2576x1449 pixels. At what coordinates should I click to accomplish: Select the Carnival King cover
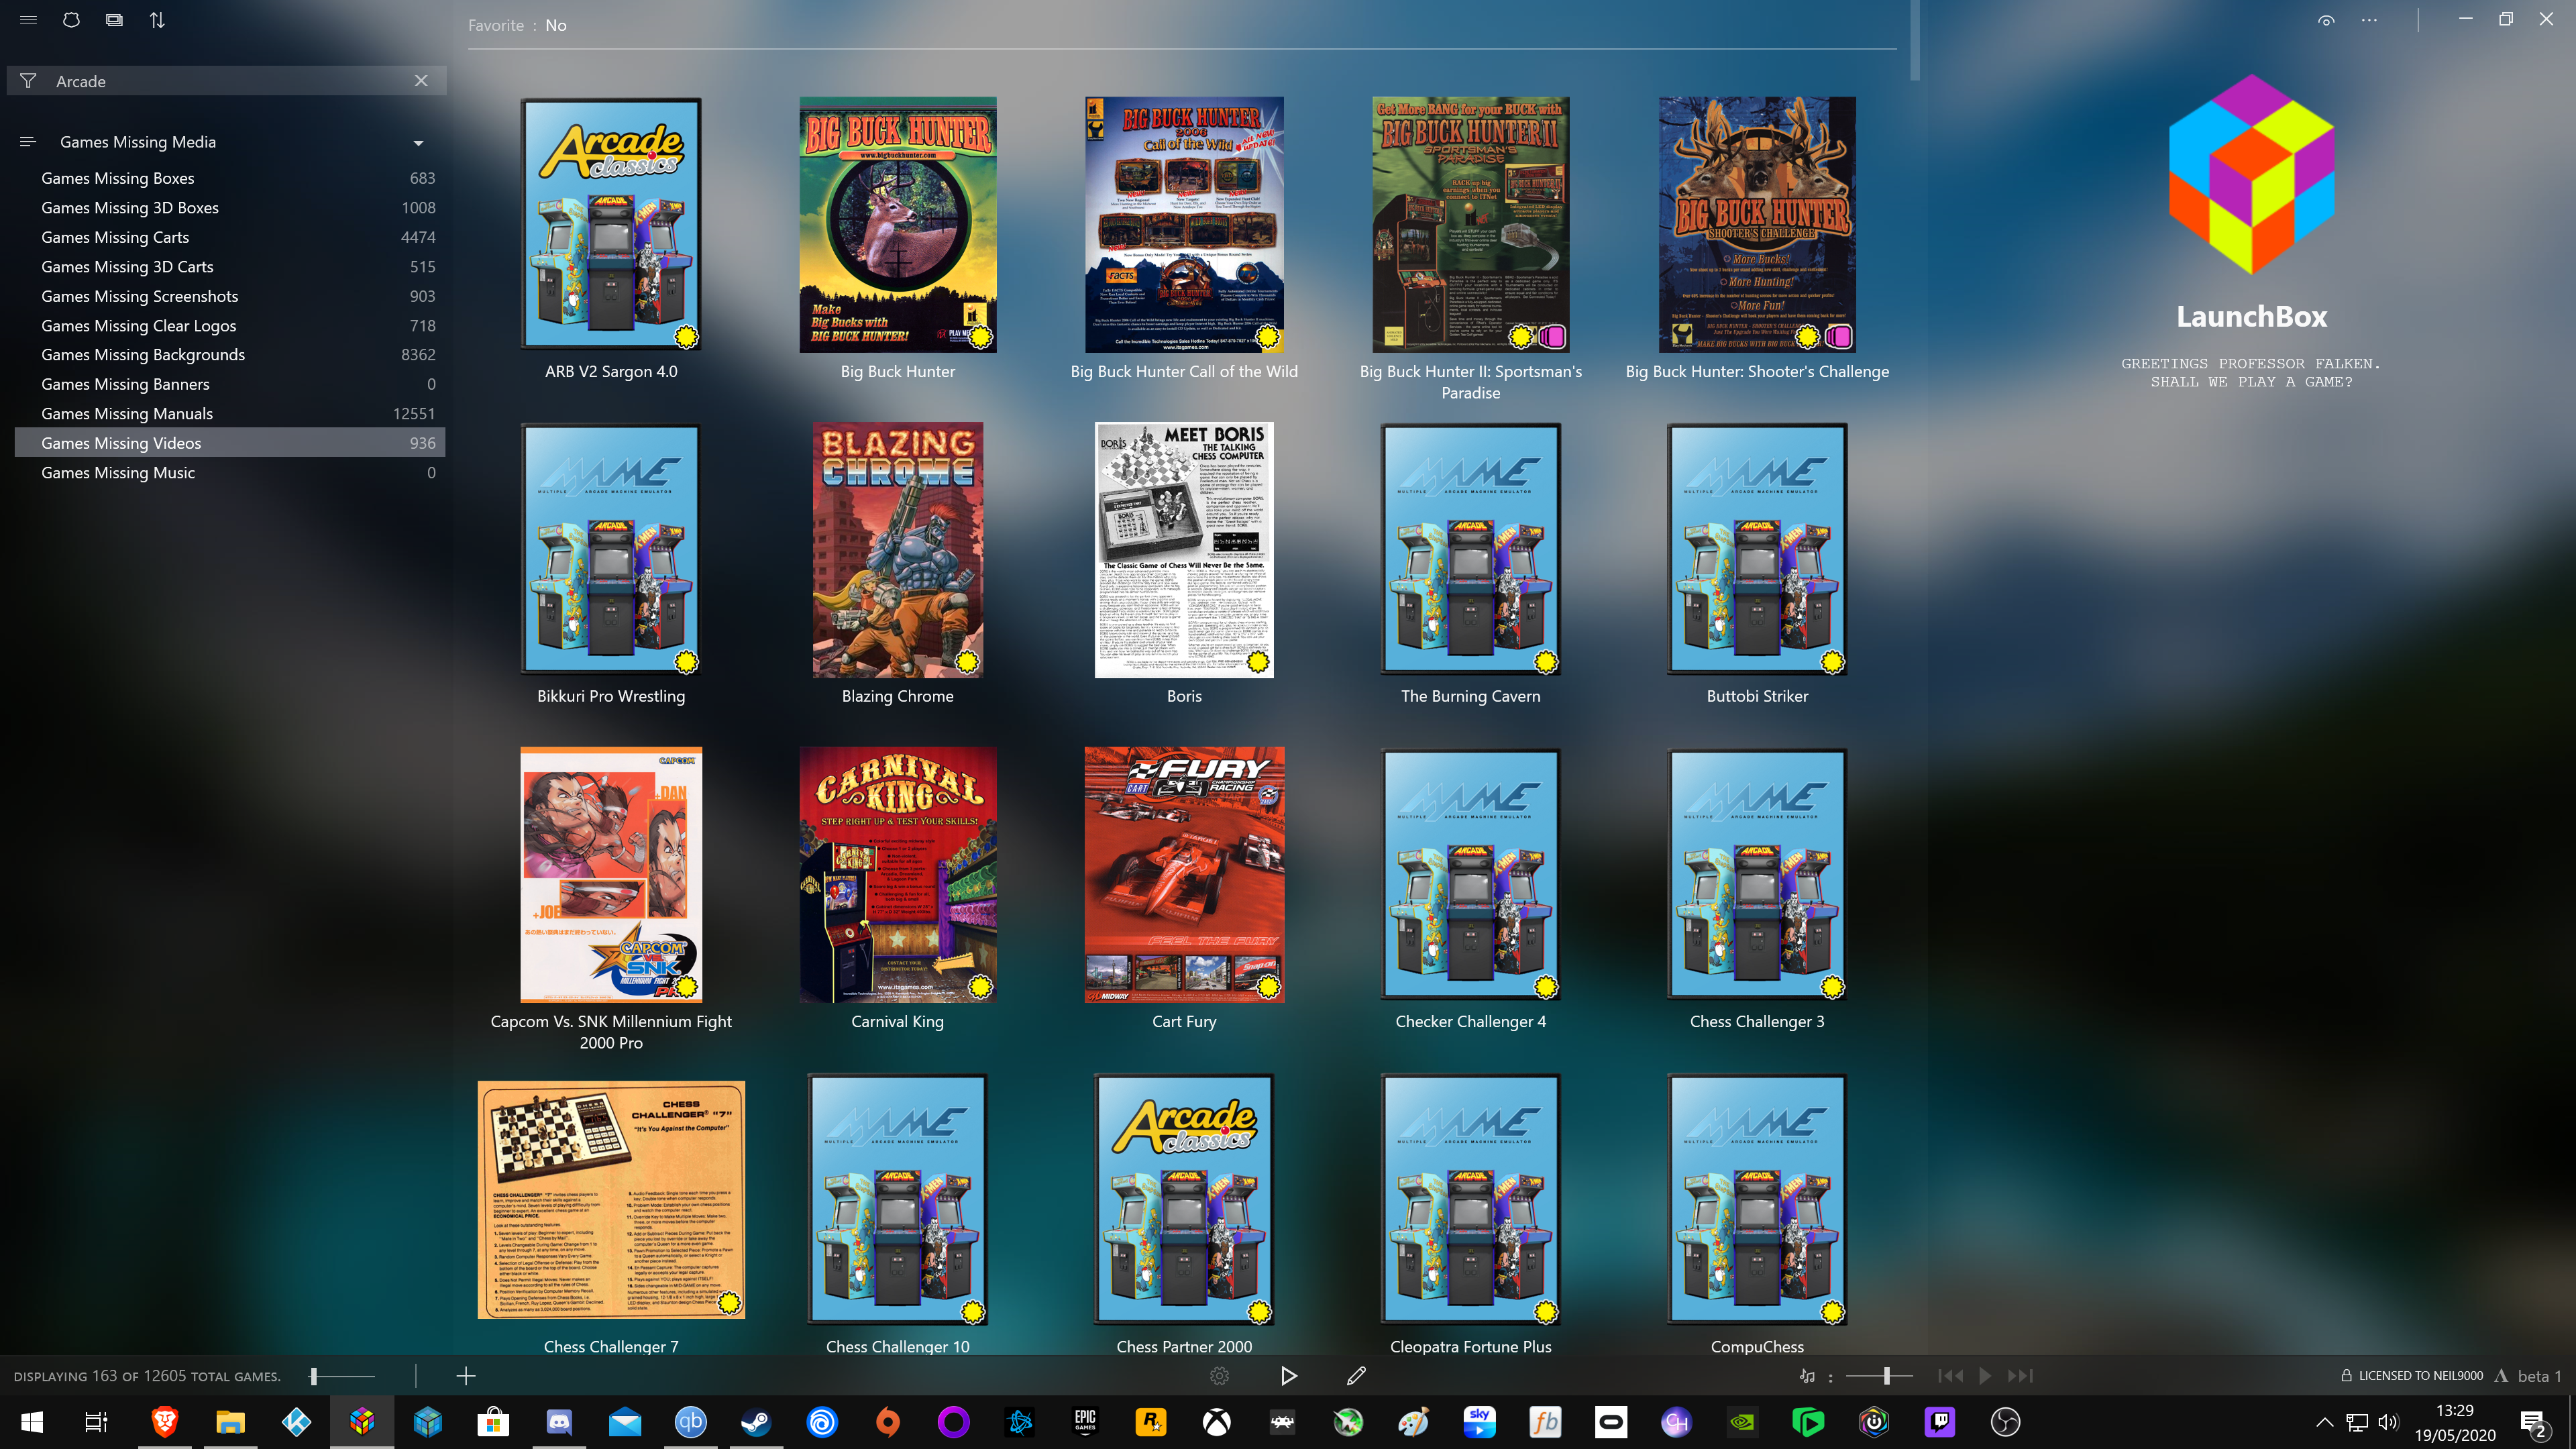(898, 875)
